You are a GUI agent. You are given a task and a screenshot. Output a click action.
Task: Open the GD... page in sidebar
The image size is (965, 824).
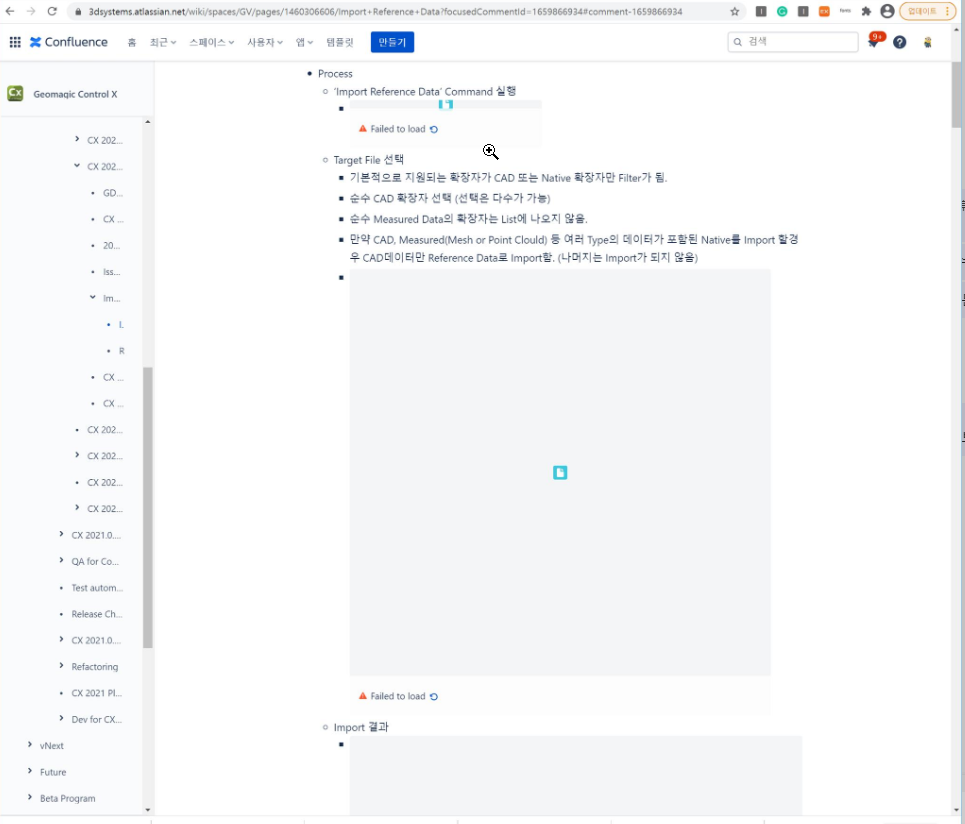pos(113,193)
